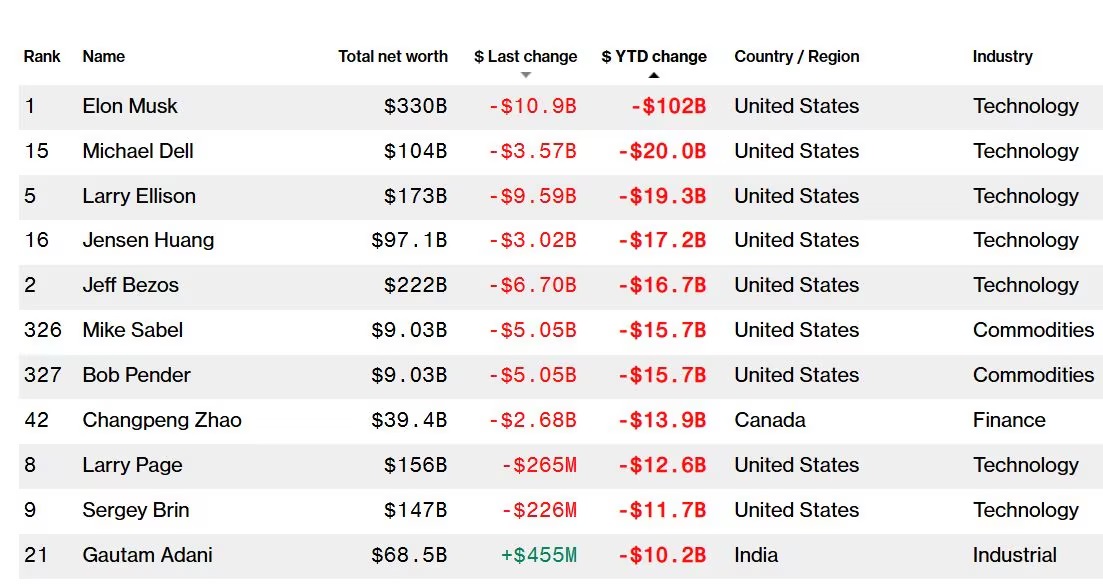Sort by Name column header
The width and height of the screenshot is (1103, 586).
(x=104, y=56)
